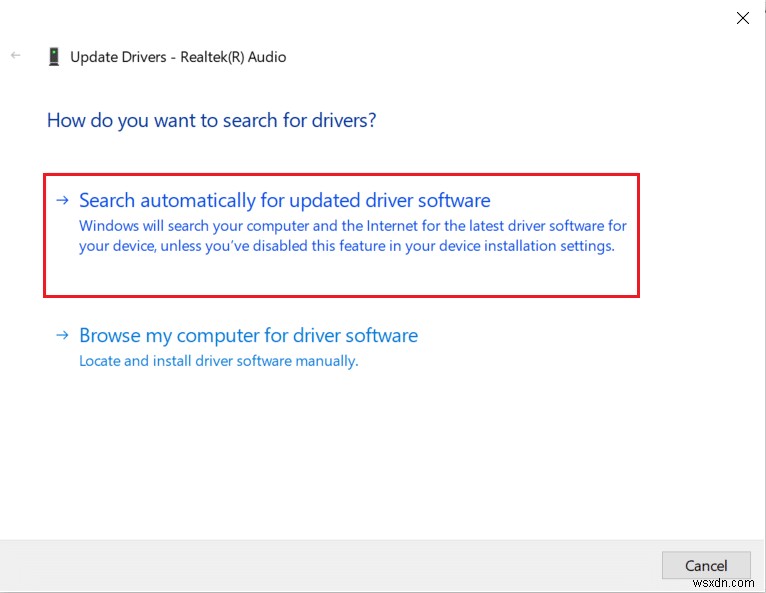
Task: Click arrow icon beside Browse my computer option
Action: click(62, 335)
